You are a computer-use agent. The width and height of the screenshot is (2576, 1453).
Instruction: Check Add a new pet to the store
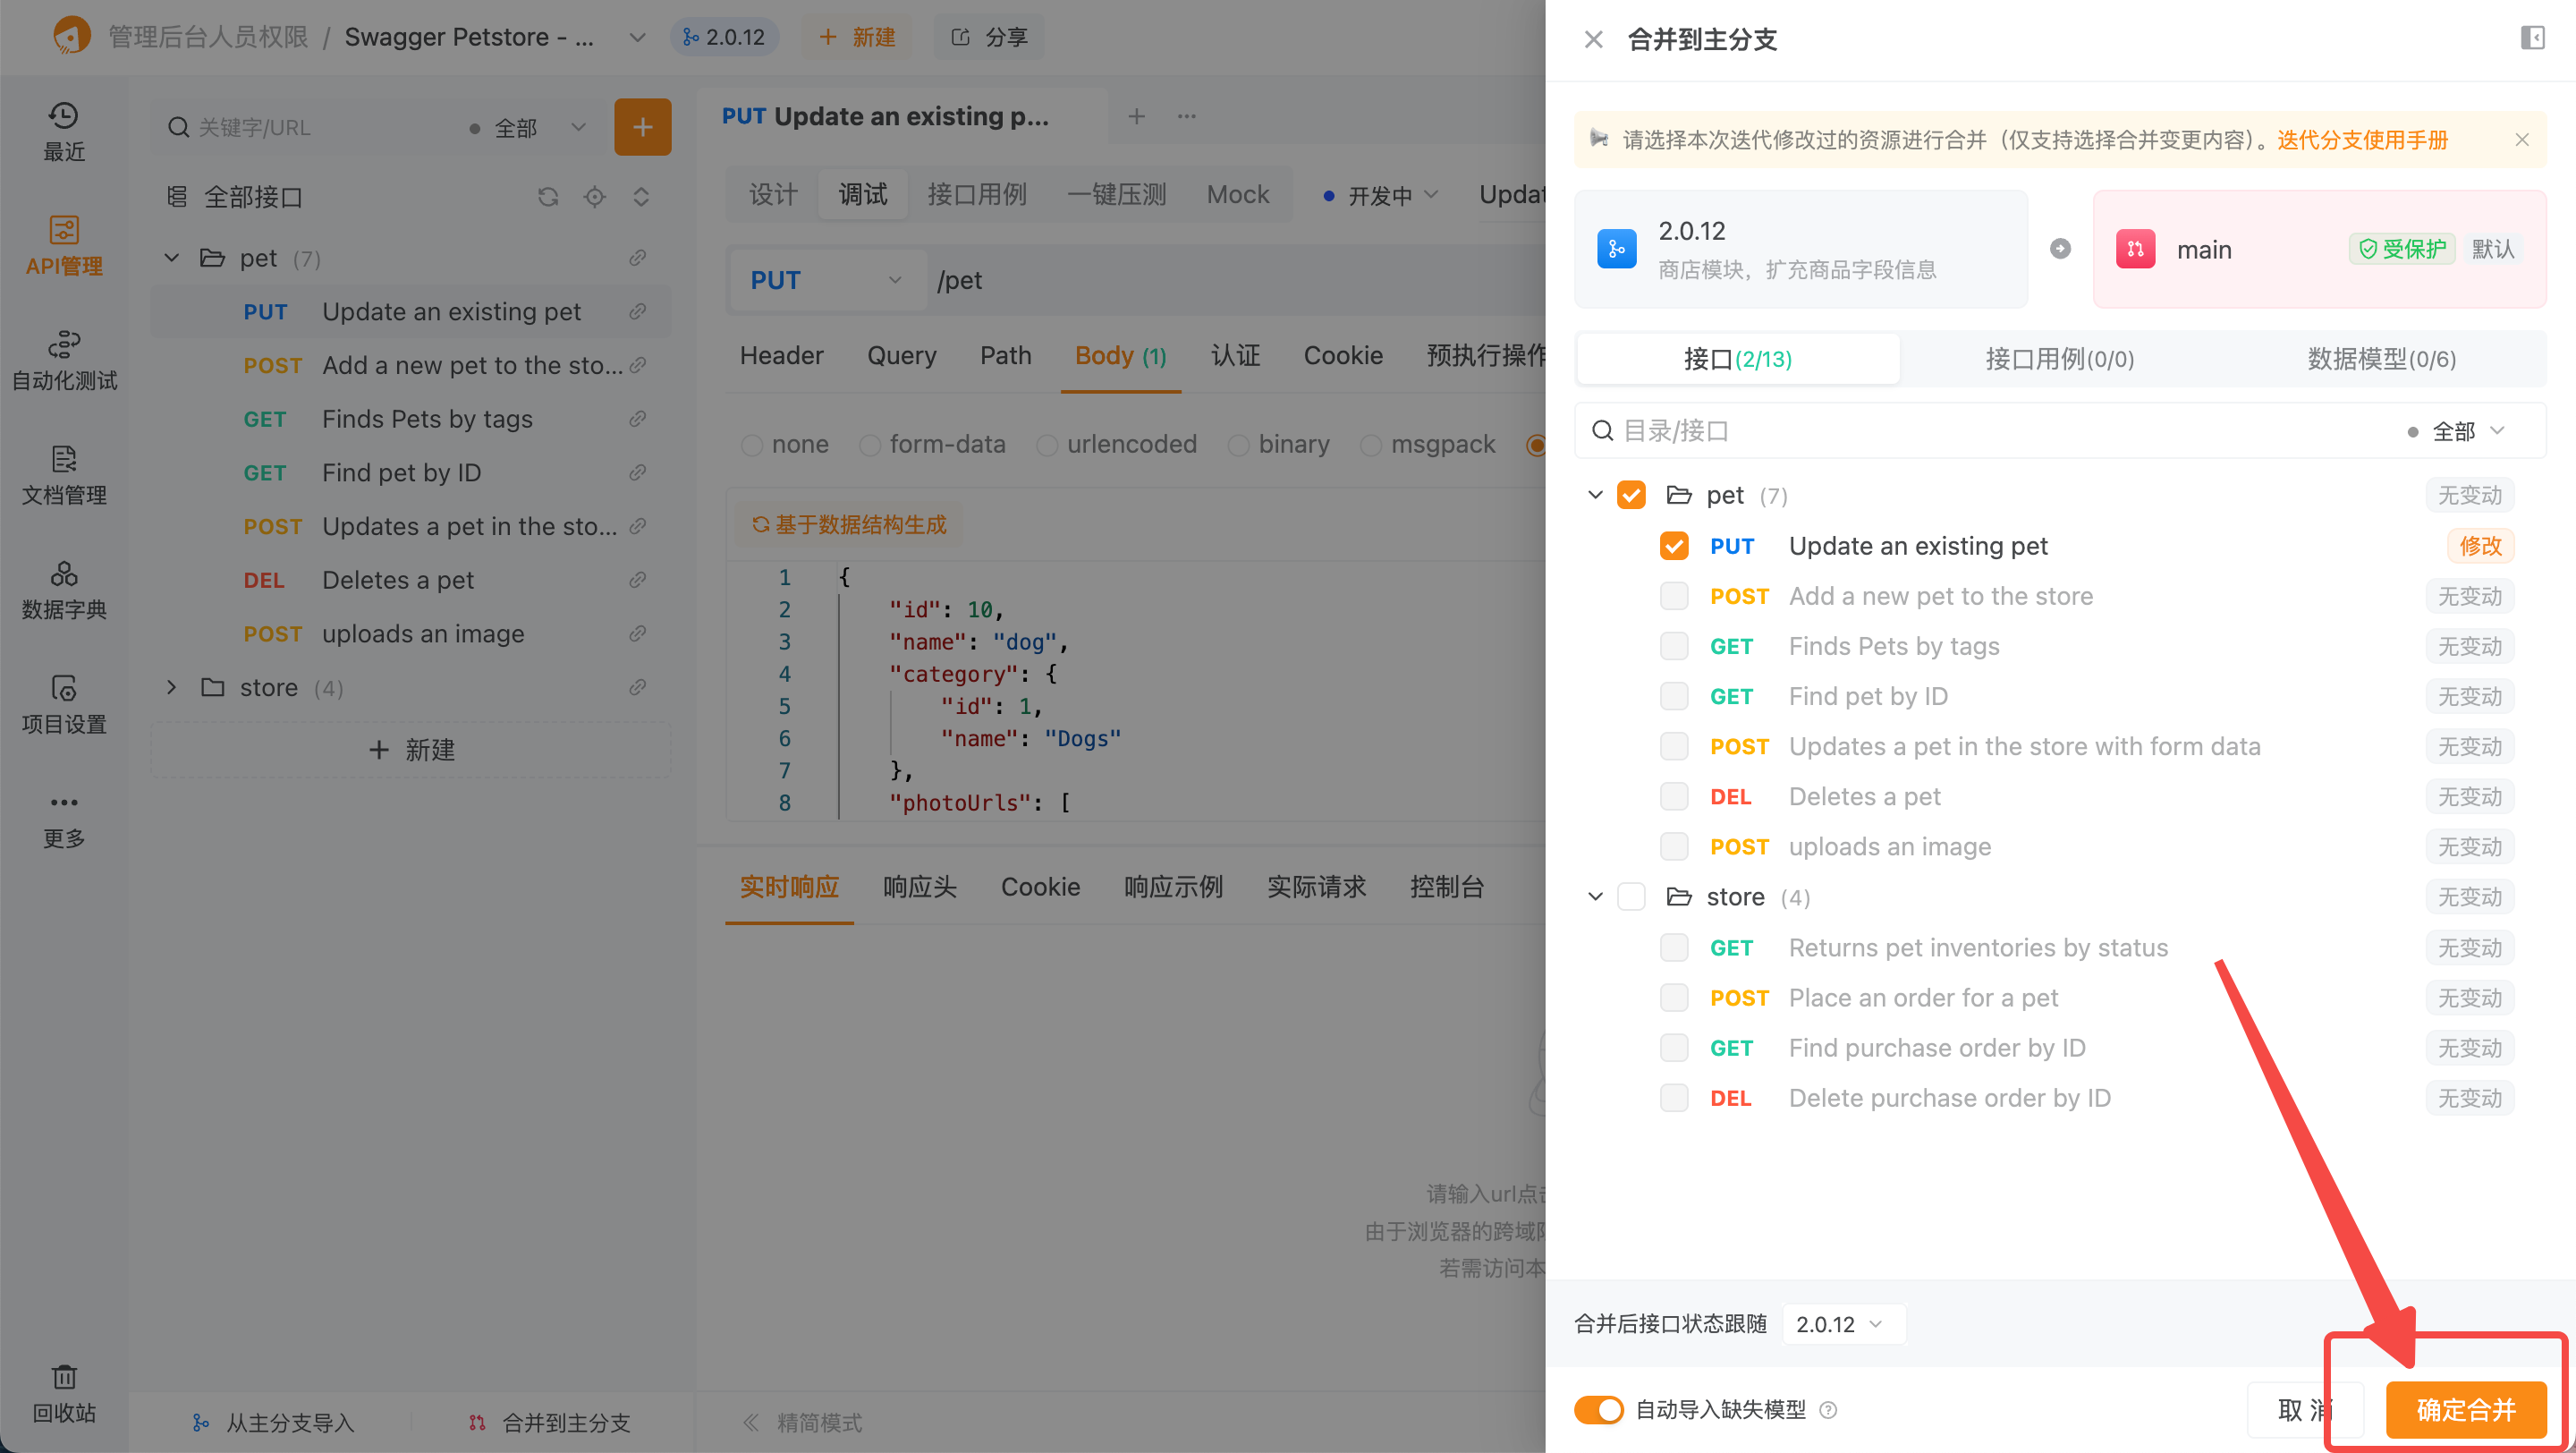pos(1674,596)
